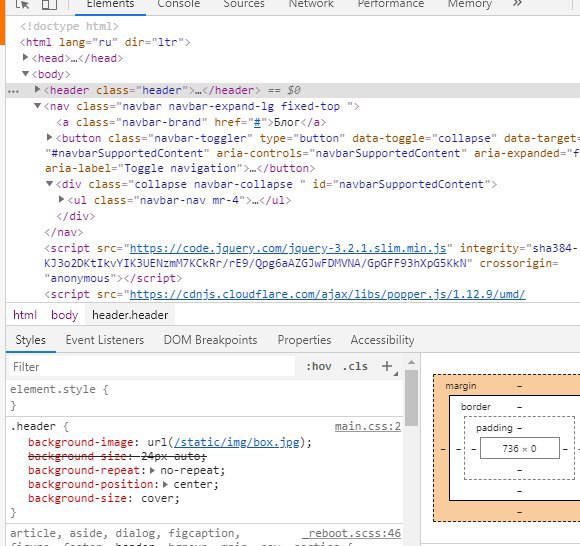
Task: Open the popper.js cloudflare script link
Action: pos(327,294)
